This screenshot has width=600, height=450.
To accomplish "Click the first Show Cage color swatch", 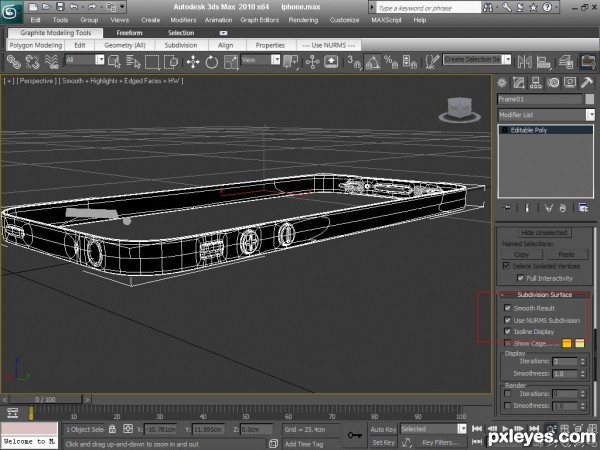I will tap(567, 343).
